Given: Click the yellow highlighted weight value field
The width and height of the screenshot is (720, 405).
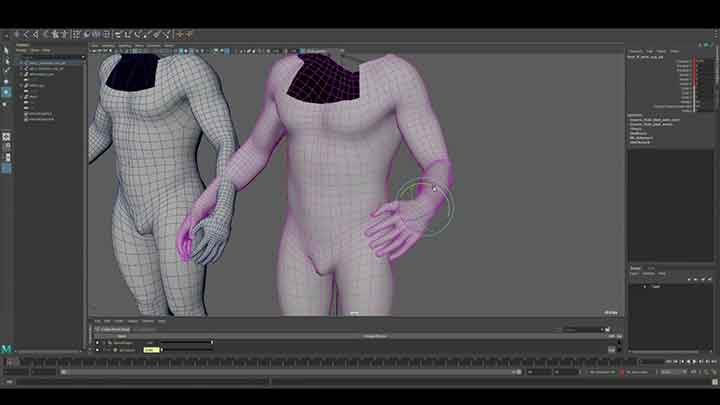Looking at the screenshot, I should [x=151, y=350].
